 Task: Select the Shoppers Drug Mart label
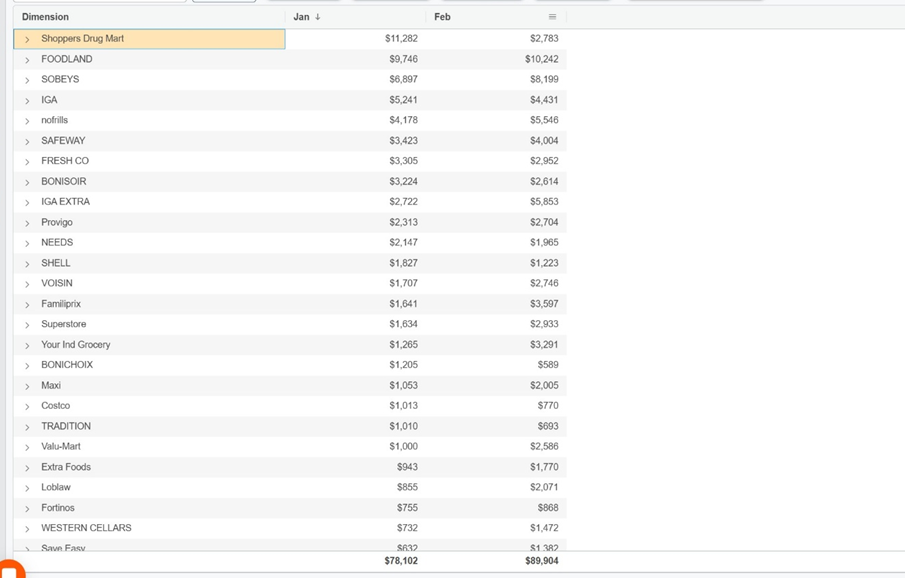[83, 38]
